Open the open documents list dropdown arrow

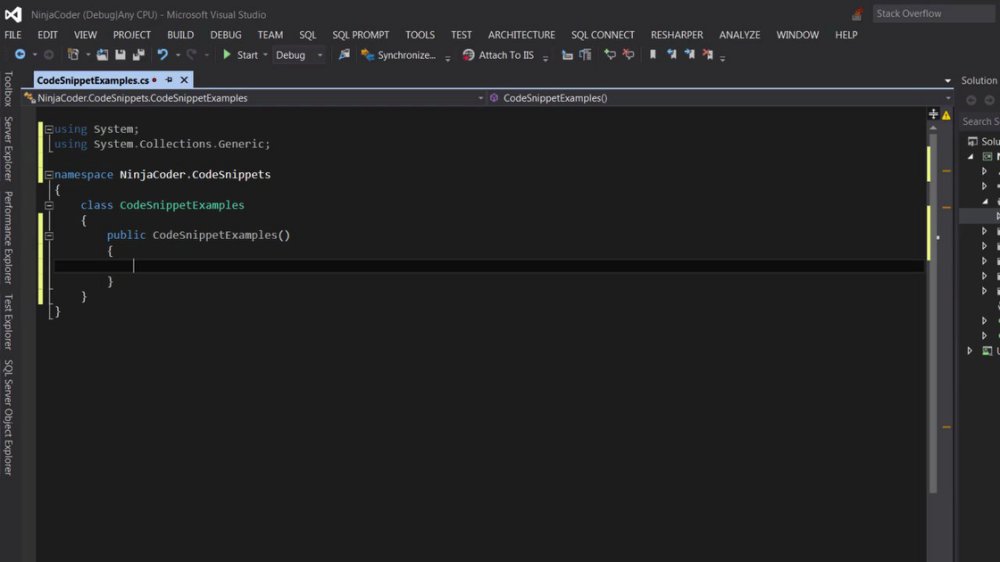pyautogui.click(x=948, y=81)
